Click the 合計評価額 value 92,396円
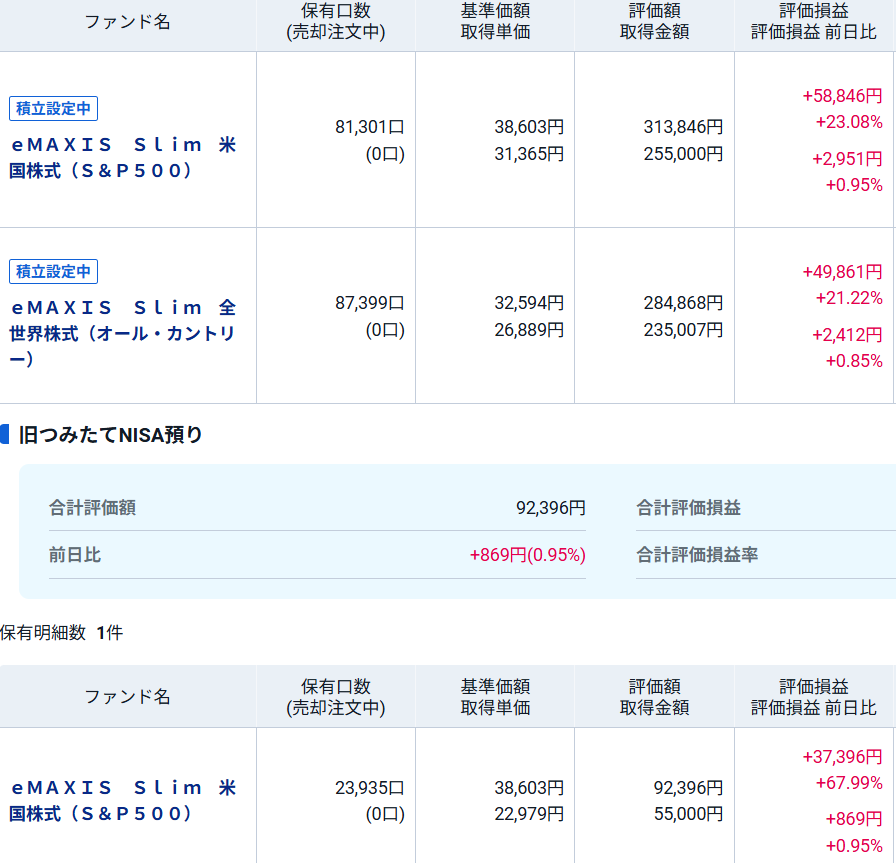This screenshot has height=863, width=896. [x=550, y=508]
